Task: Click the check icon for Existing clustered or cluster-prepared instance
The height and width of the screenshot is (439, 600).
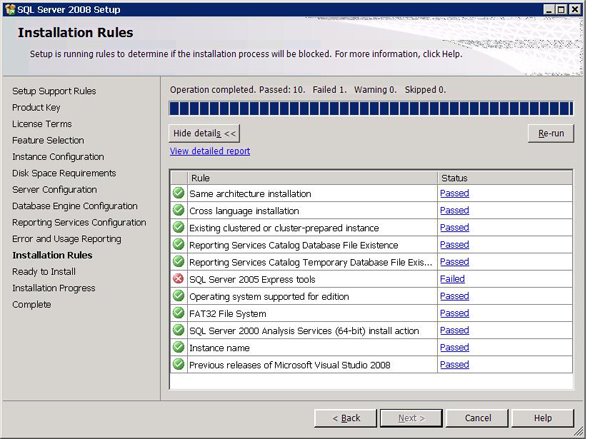Action: 178,227
